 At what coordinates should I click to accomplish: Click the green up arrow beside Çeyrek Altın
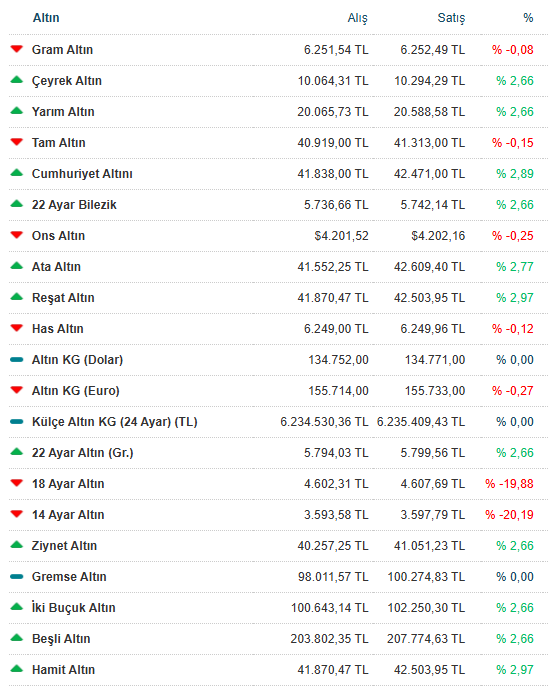17,80
